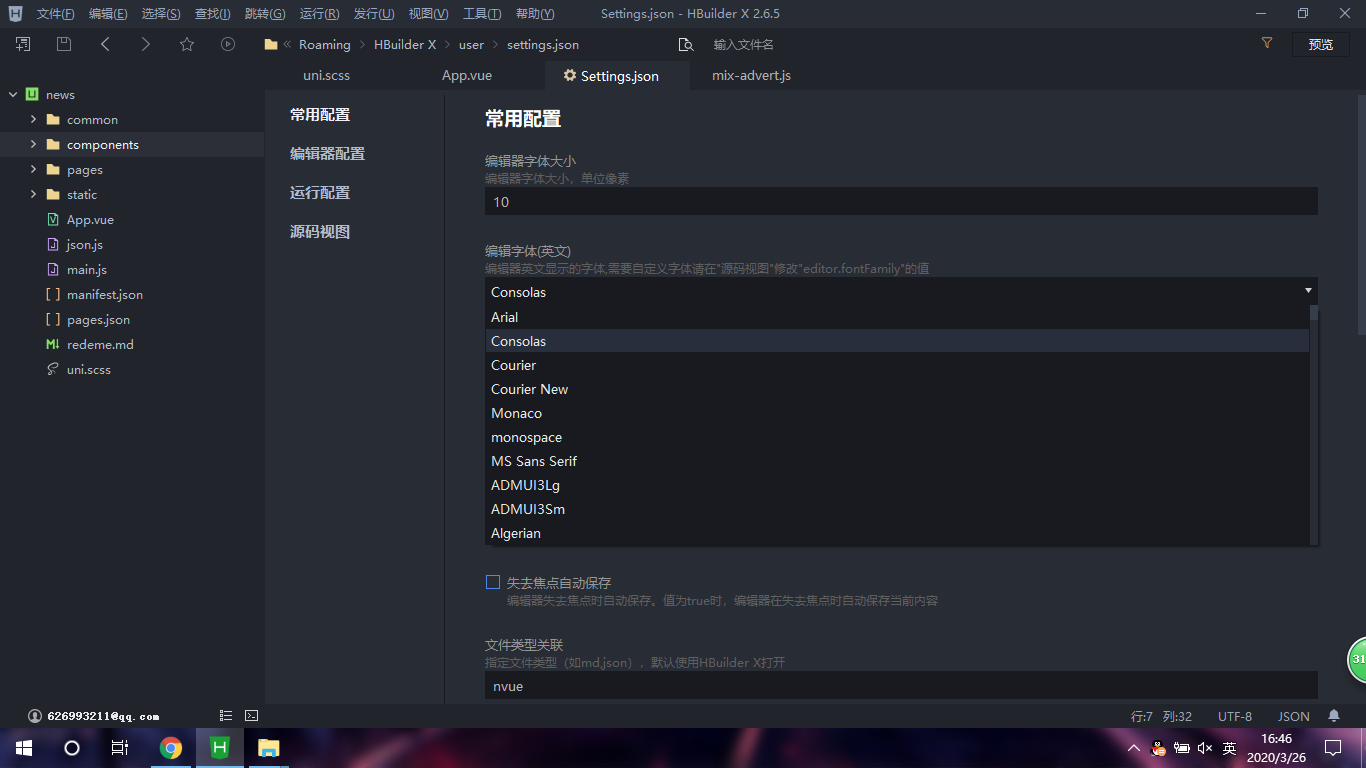Click the save file icon in toolbar
The width and height of the screenshot is (1366, 768).
[x=64, y=44]
